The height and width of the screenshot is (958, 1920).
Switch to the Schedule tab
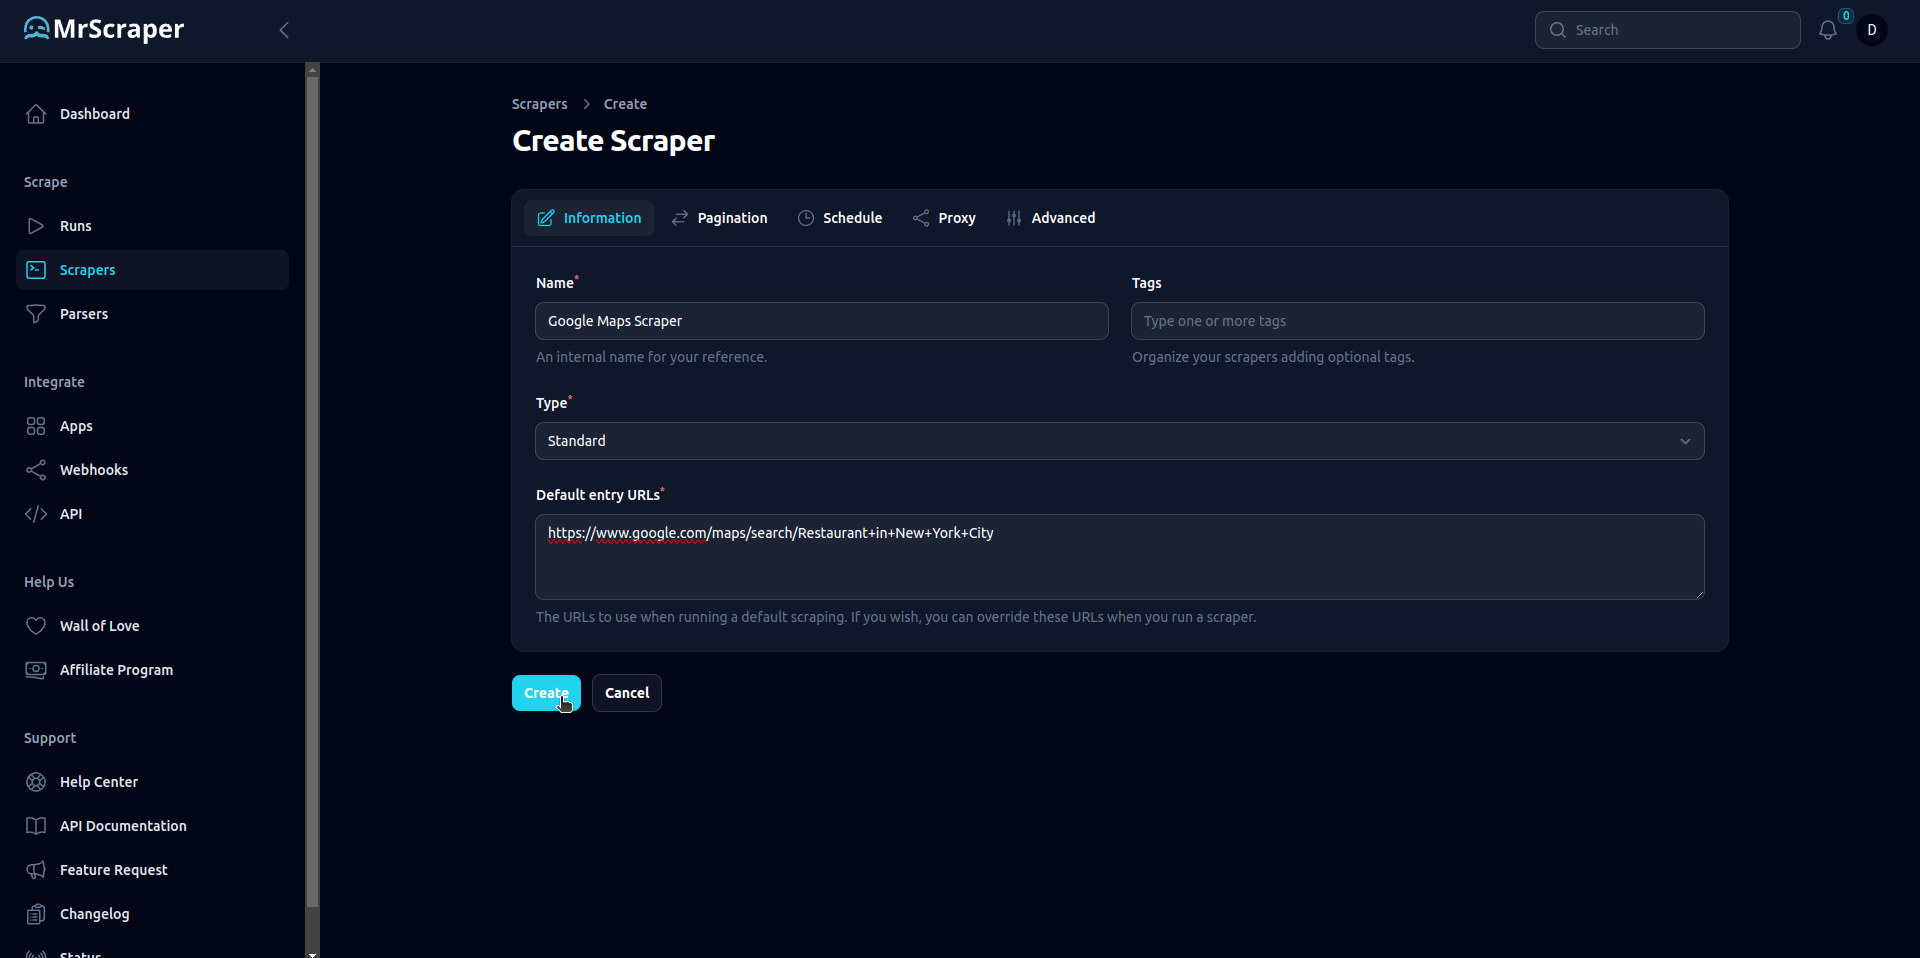pyautogui.click(x=840, y=218)
